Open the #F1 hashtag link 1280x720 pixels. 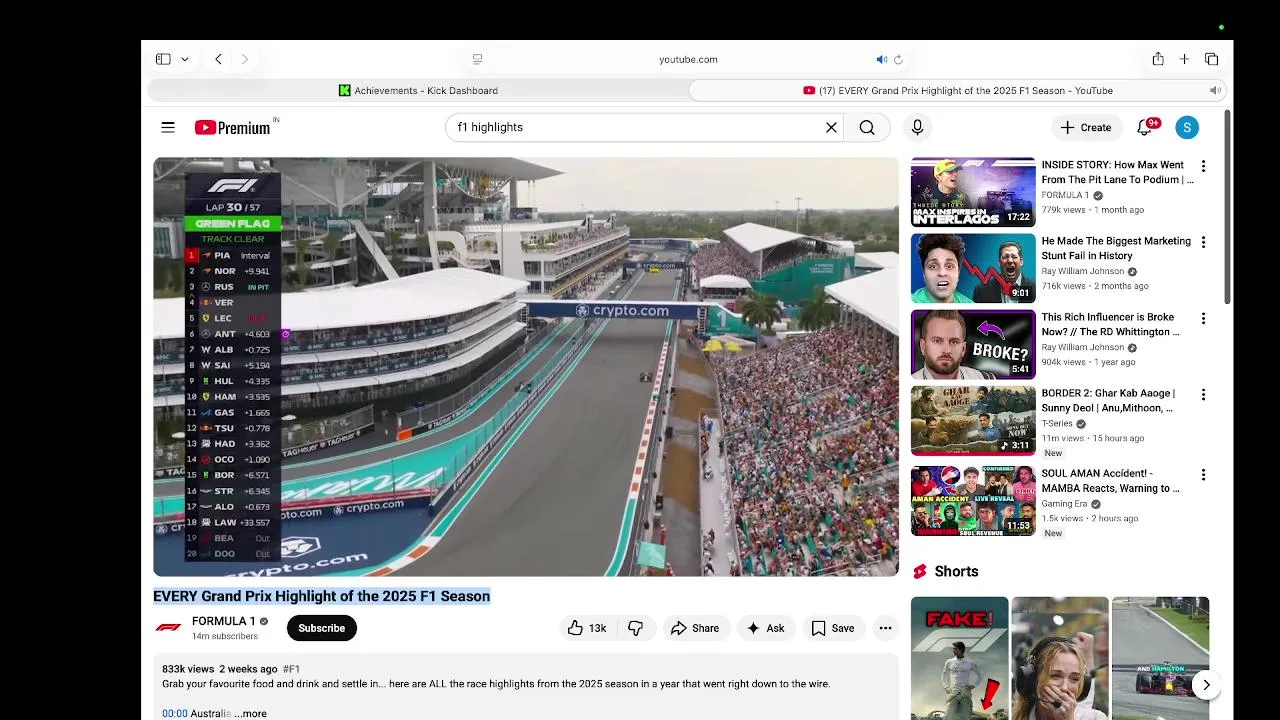pos(291,669)
